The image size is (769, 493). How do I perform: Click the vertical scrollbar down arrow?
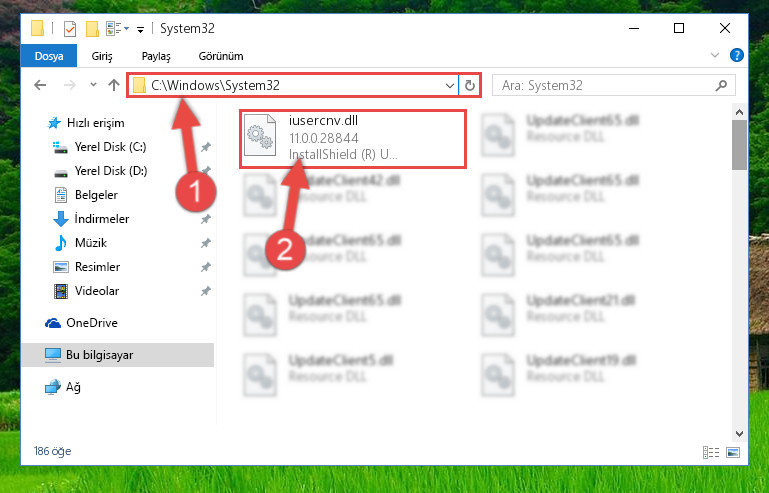[x=739, y=434]
